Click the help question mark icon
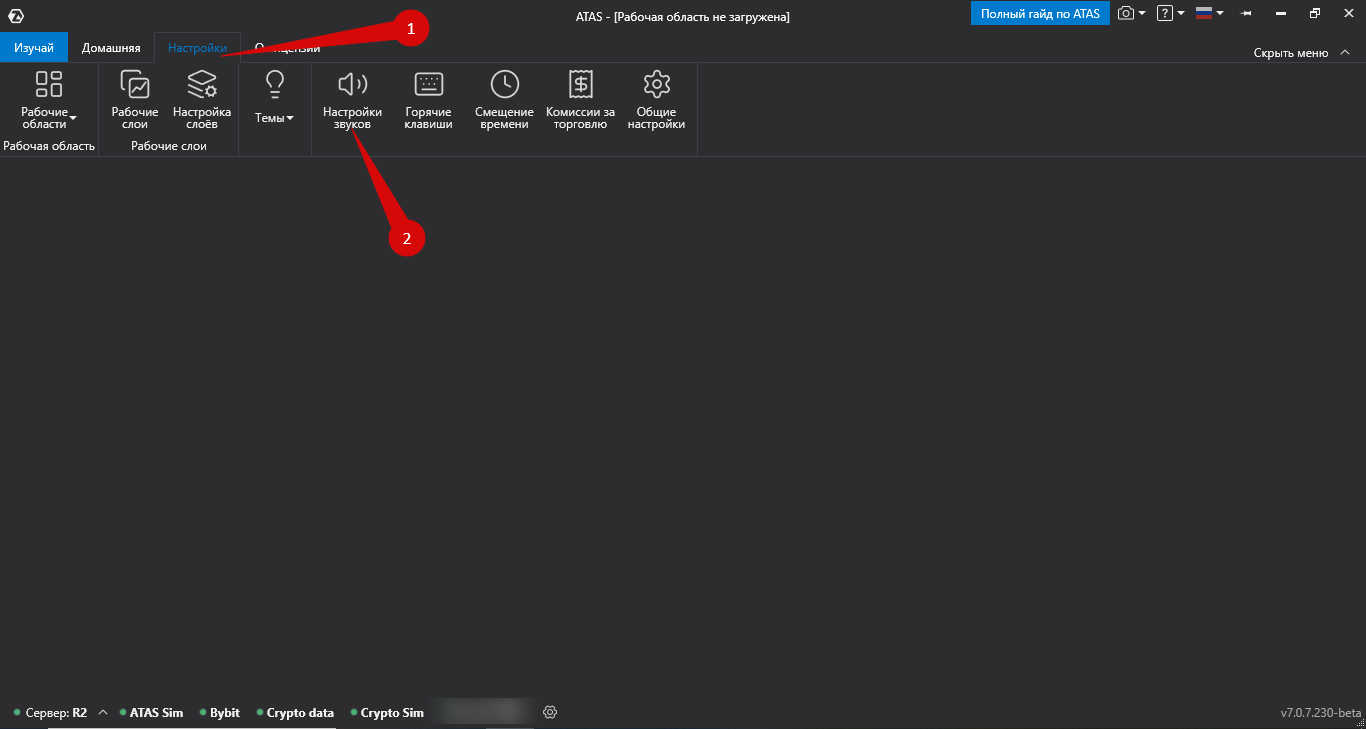This screenshot has width=1366, height=729. tap(1165, 14)
